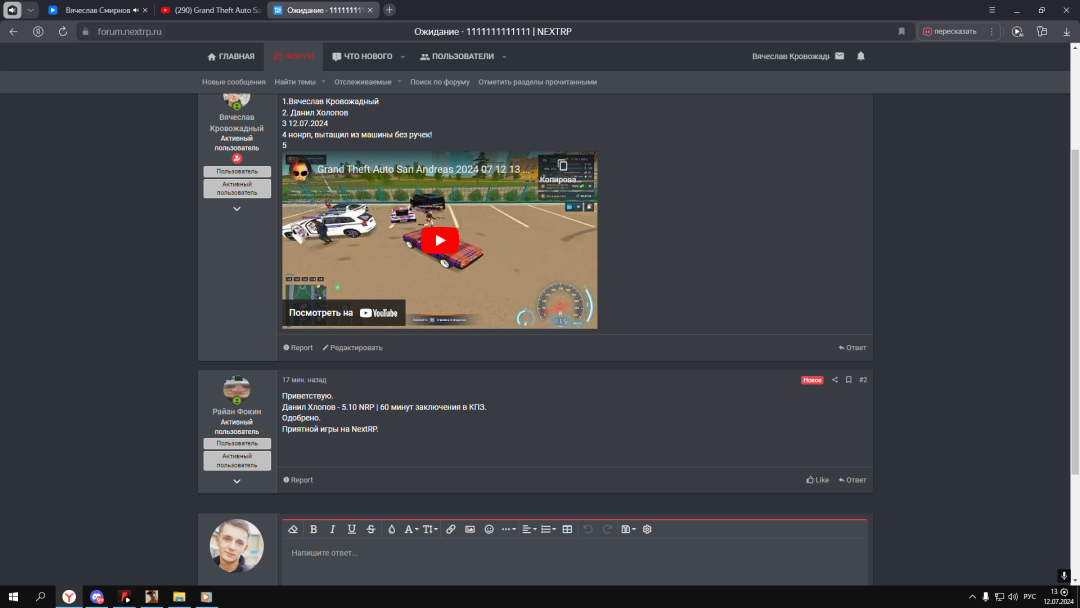Report the first post
Image resolution: width=1080 pixels, height=608 pixels.
[298, 348]
